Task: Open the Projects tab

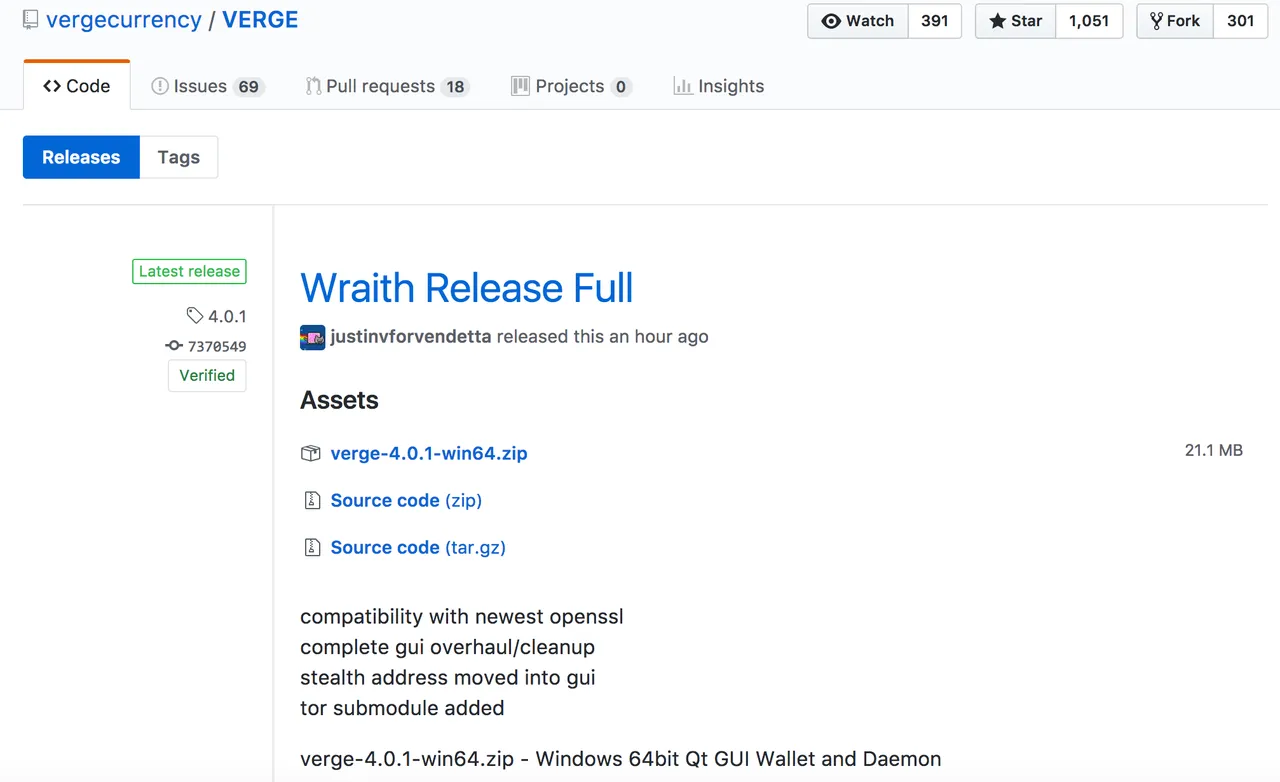Action: click(x=571, y=86)
